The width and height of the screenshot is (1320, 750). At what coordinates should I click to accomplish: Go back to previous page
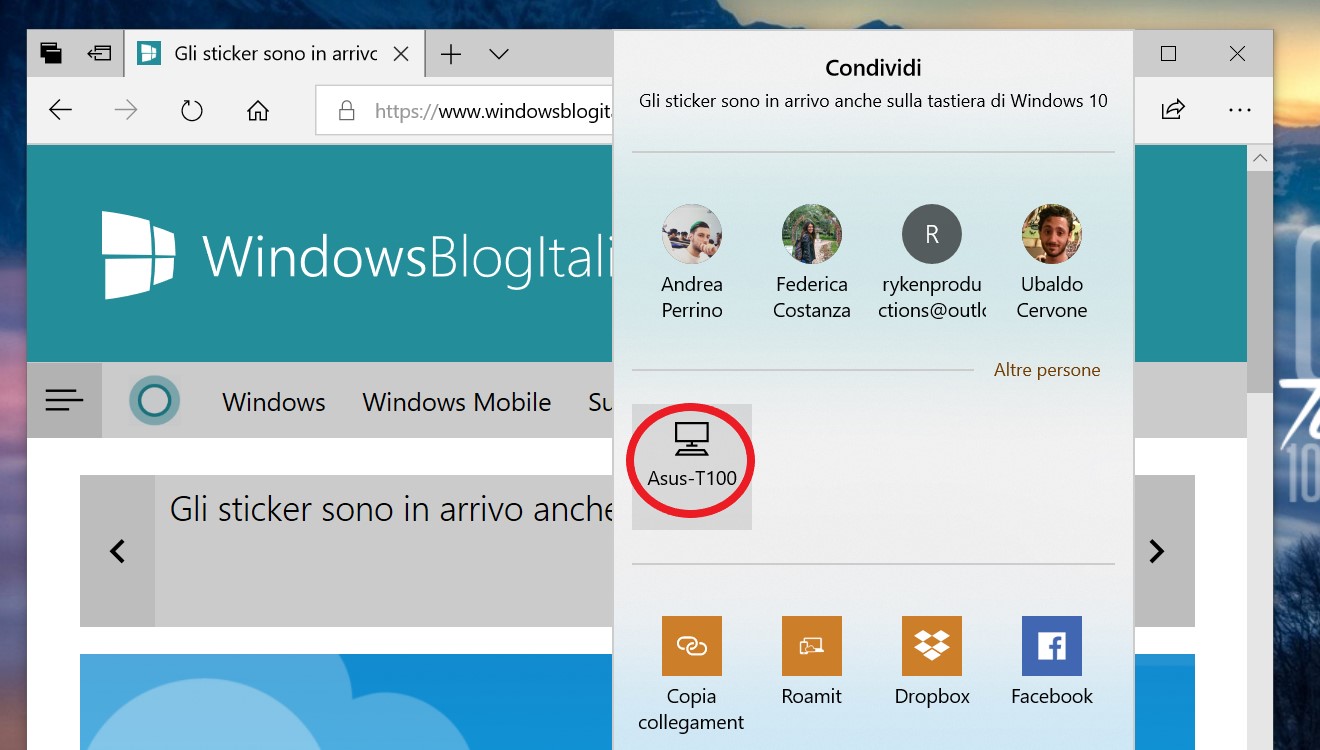(x=61, y=110)
